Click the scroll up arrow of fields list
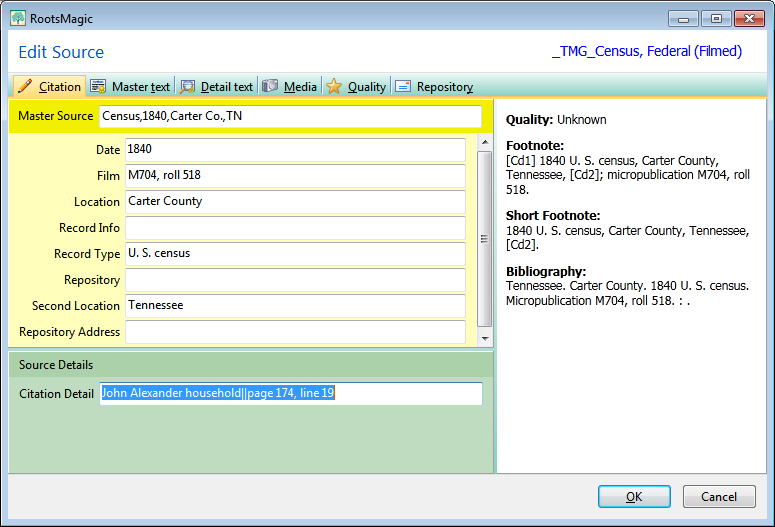Image resolution: width=775 pixels, height=527 pixels. pos(485,142)
